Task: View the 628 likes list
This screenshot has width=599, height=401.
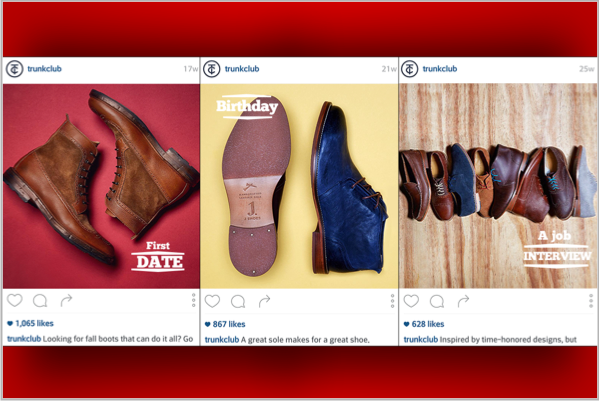Action: click(x=424, y=324)
